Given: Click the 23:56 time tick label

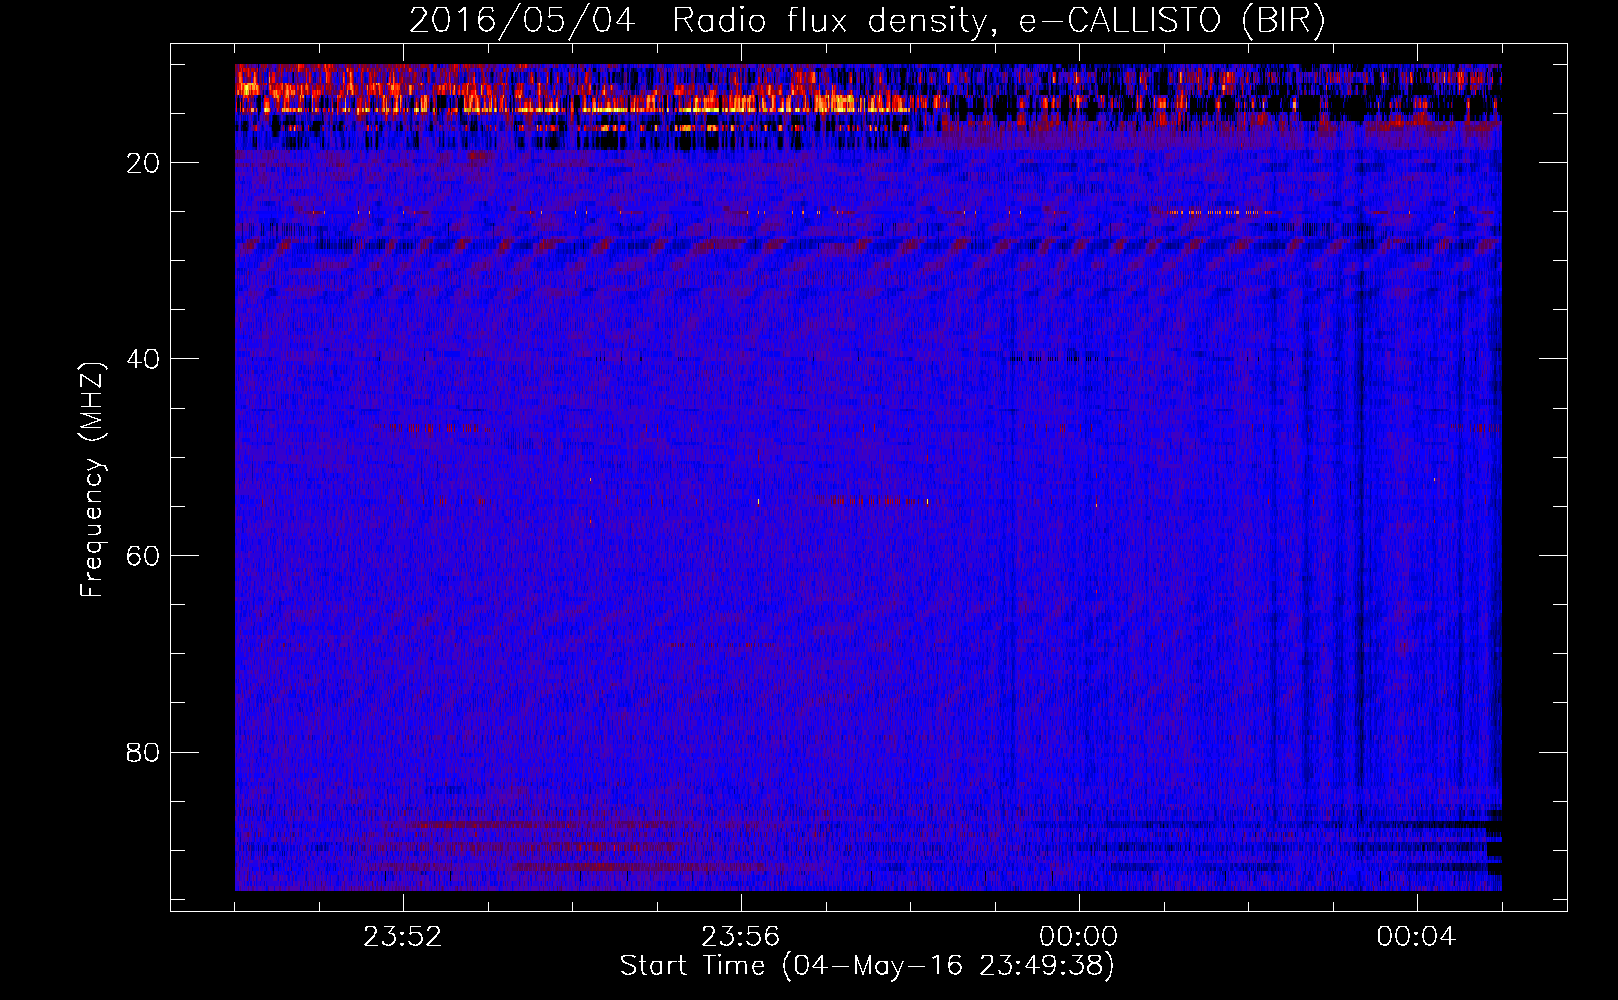Looking at the screenshot, I should (x=740, y=937).
